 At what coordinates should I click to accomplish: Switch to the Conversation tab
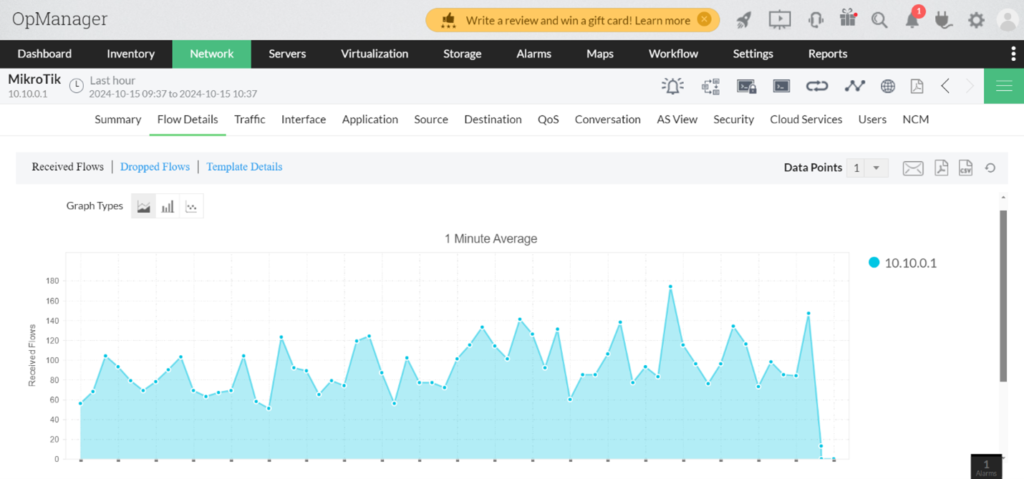point(607,119)
